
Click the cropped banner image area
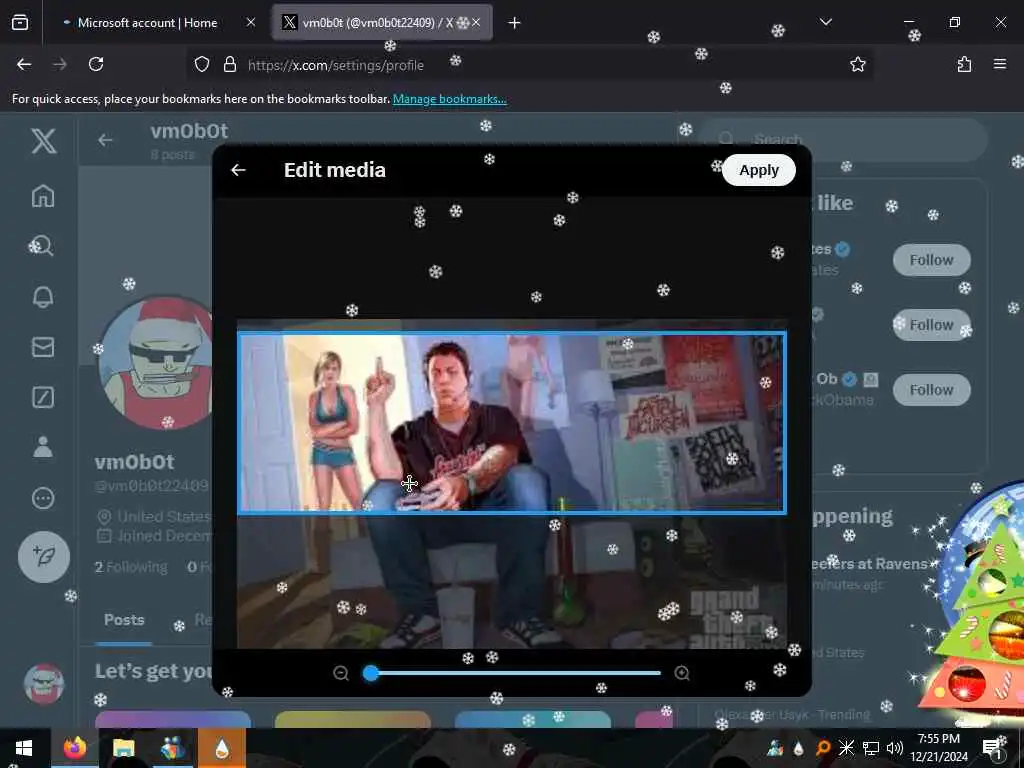(x=512, y=423)
